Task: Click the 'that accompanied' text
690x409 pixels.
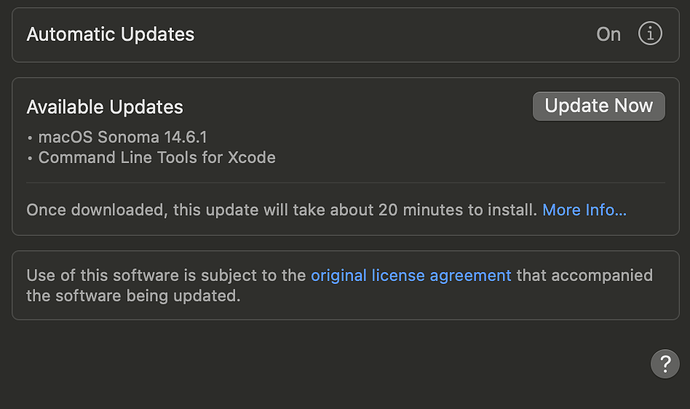Action: (584, 276)
